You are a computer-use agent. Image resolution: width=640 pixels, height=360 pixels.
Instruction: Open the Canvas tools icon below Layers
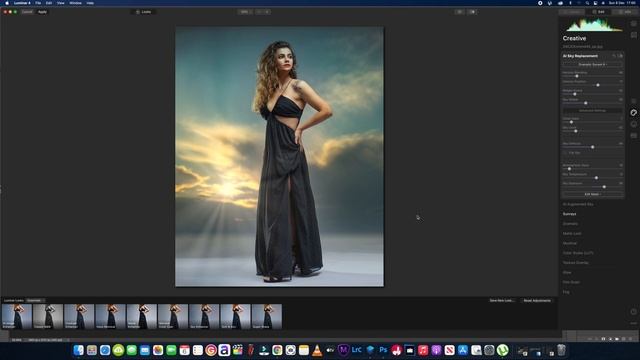click(633, 35)
